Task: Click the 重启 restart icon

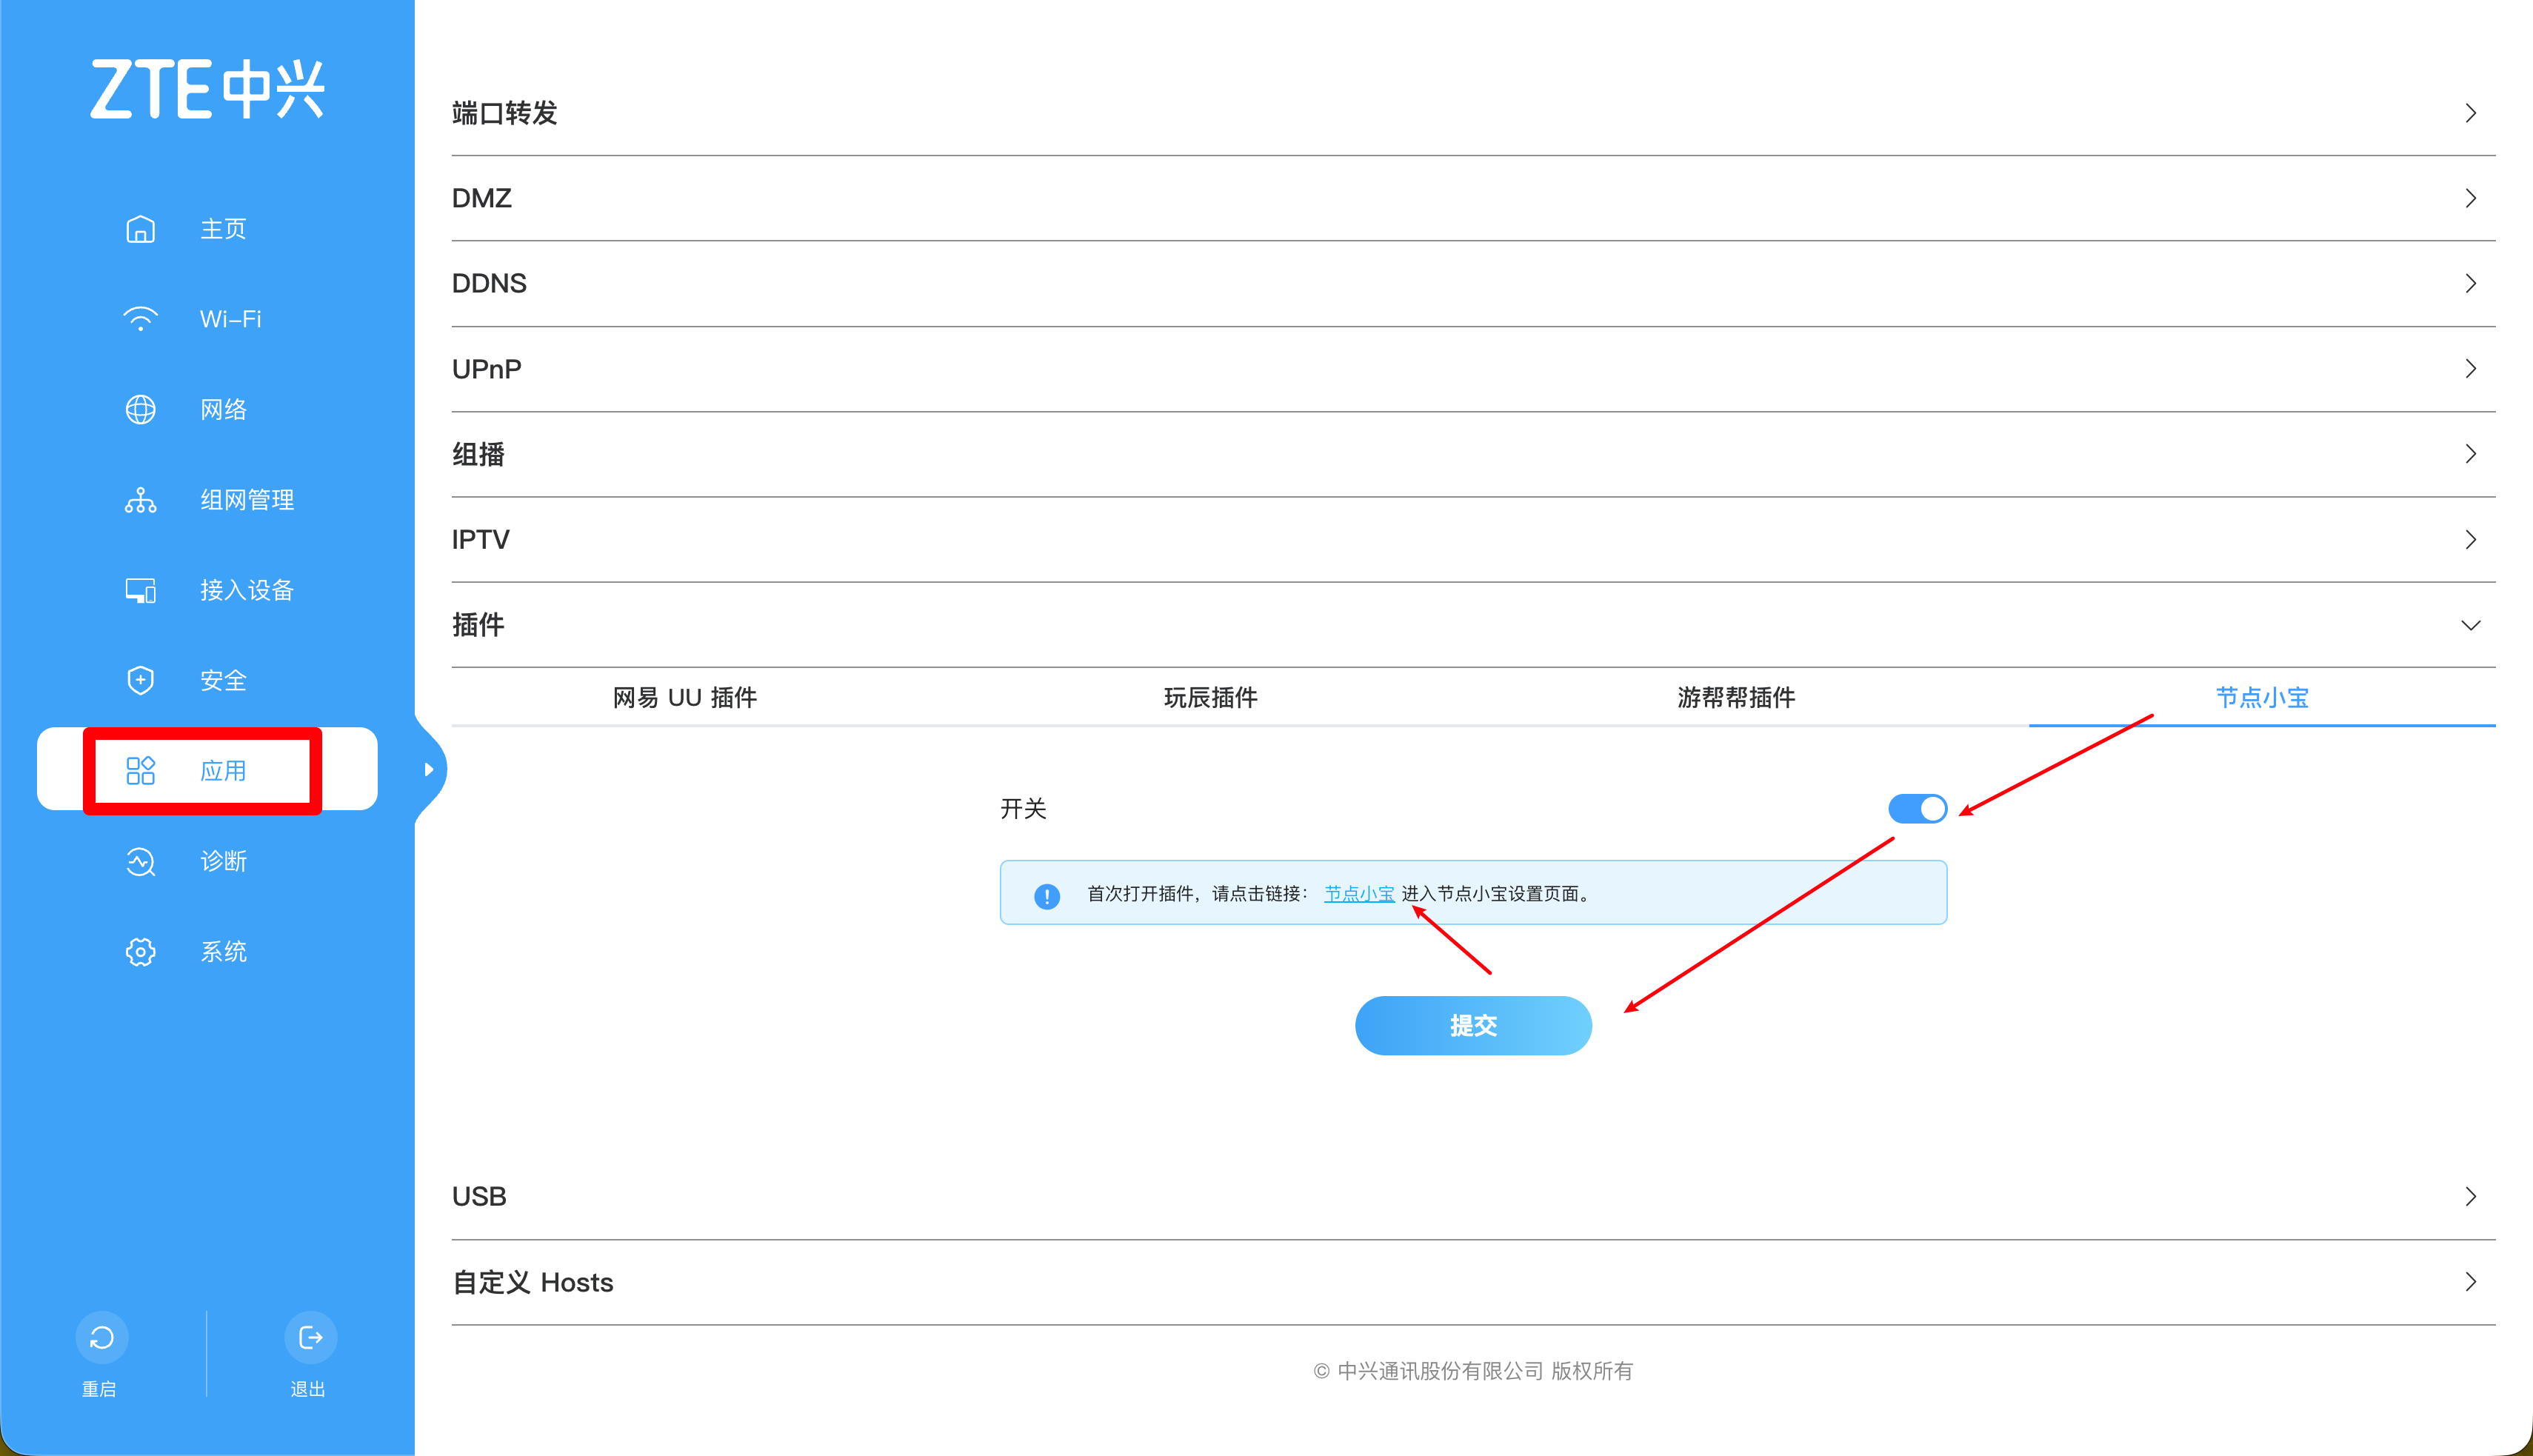Action: (x=101, y=1337)
